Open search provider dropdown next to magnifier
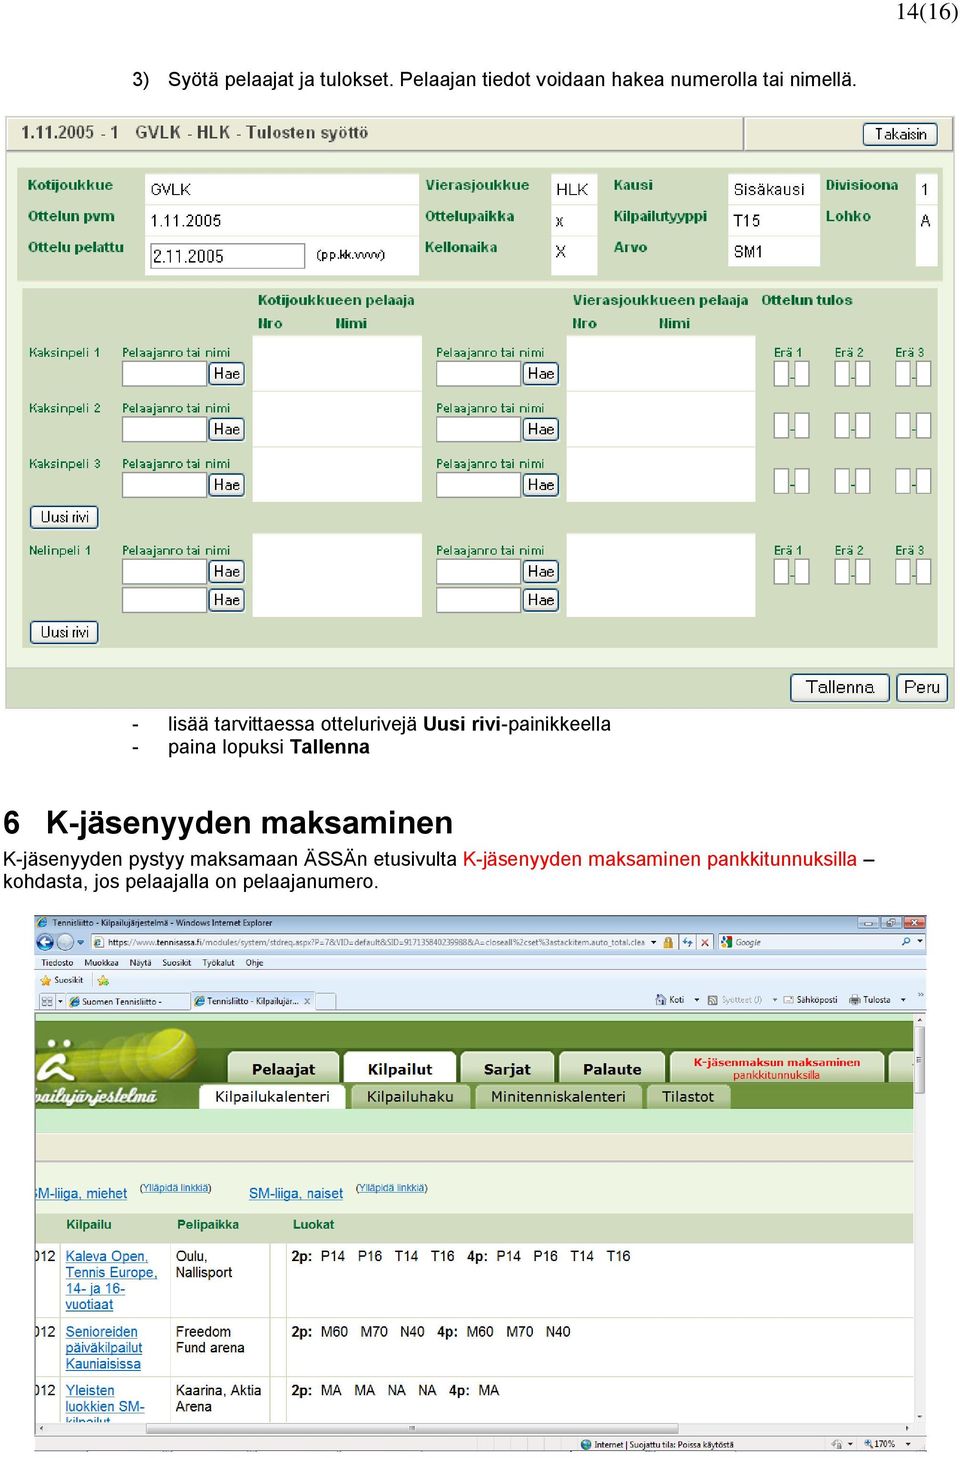Image resolution: width=960 pixels, height=1458 pixels. pos(920,942)
